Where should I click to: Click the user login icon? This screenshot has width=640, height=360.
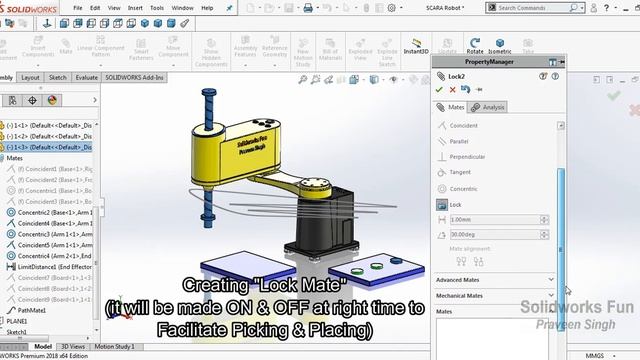593,8
